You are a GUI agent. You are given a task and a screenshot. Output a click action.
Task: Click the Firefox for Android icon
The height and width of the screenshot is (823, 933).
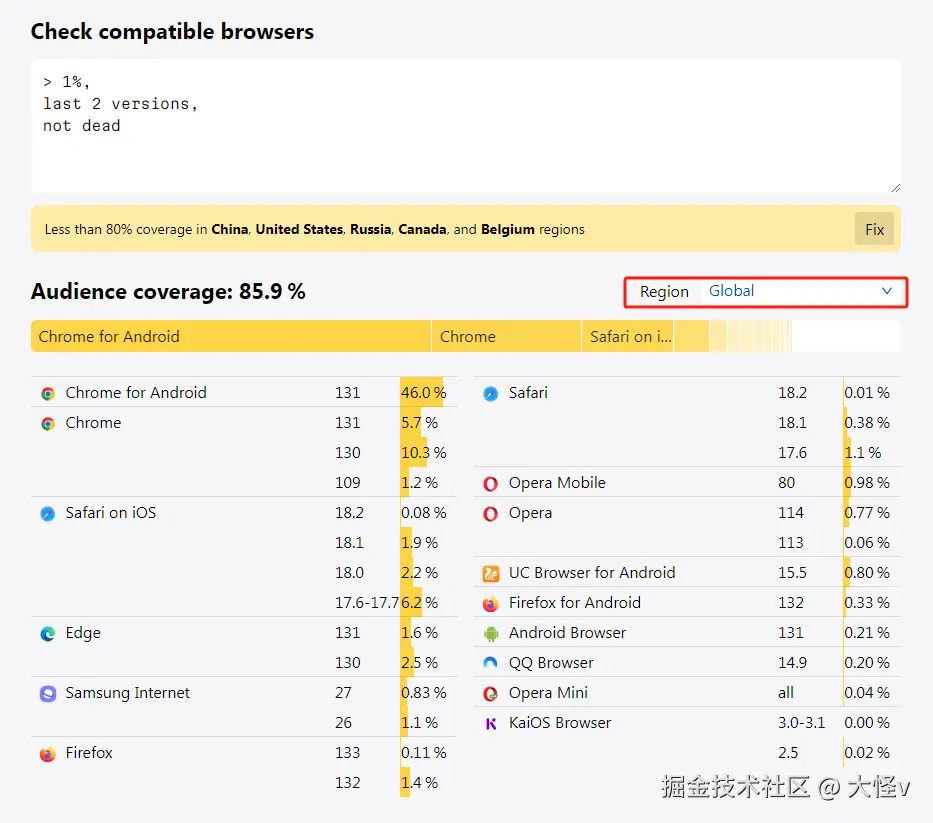491,604
